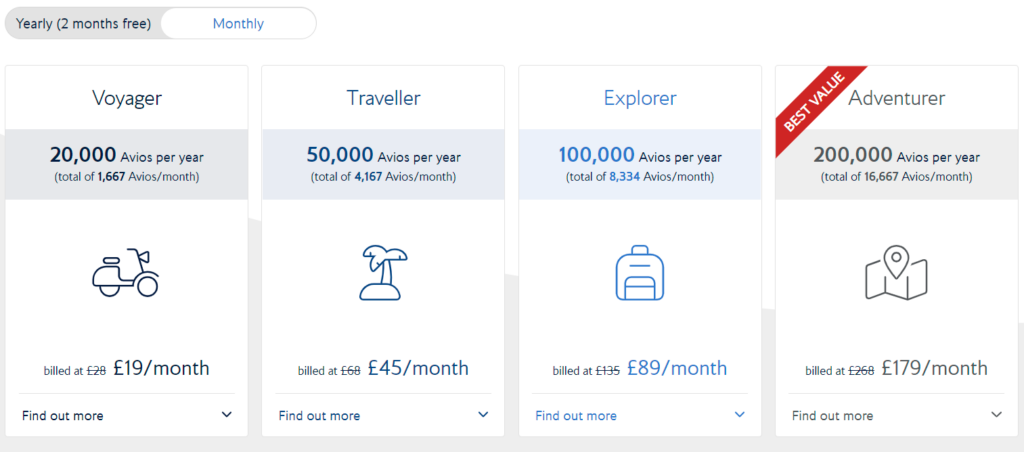Open Find out more under Adventurer
The width and height of the screenshot is (1024, 452).
833,415
